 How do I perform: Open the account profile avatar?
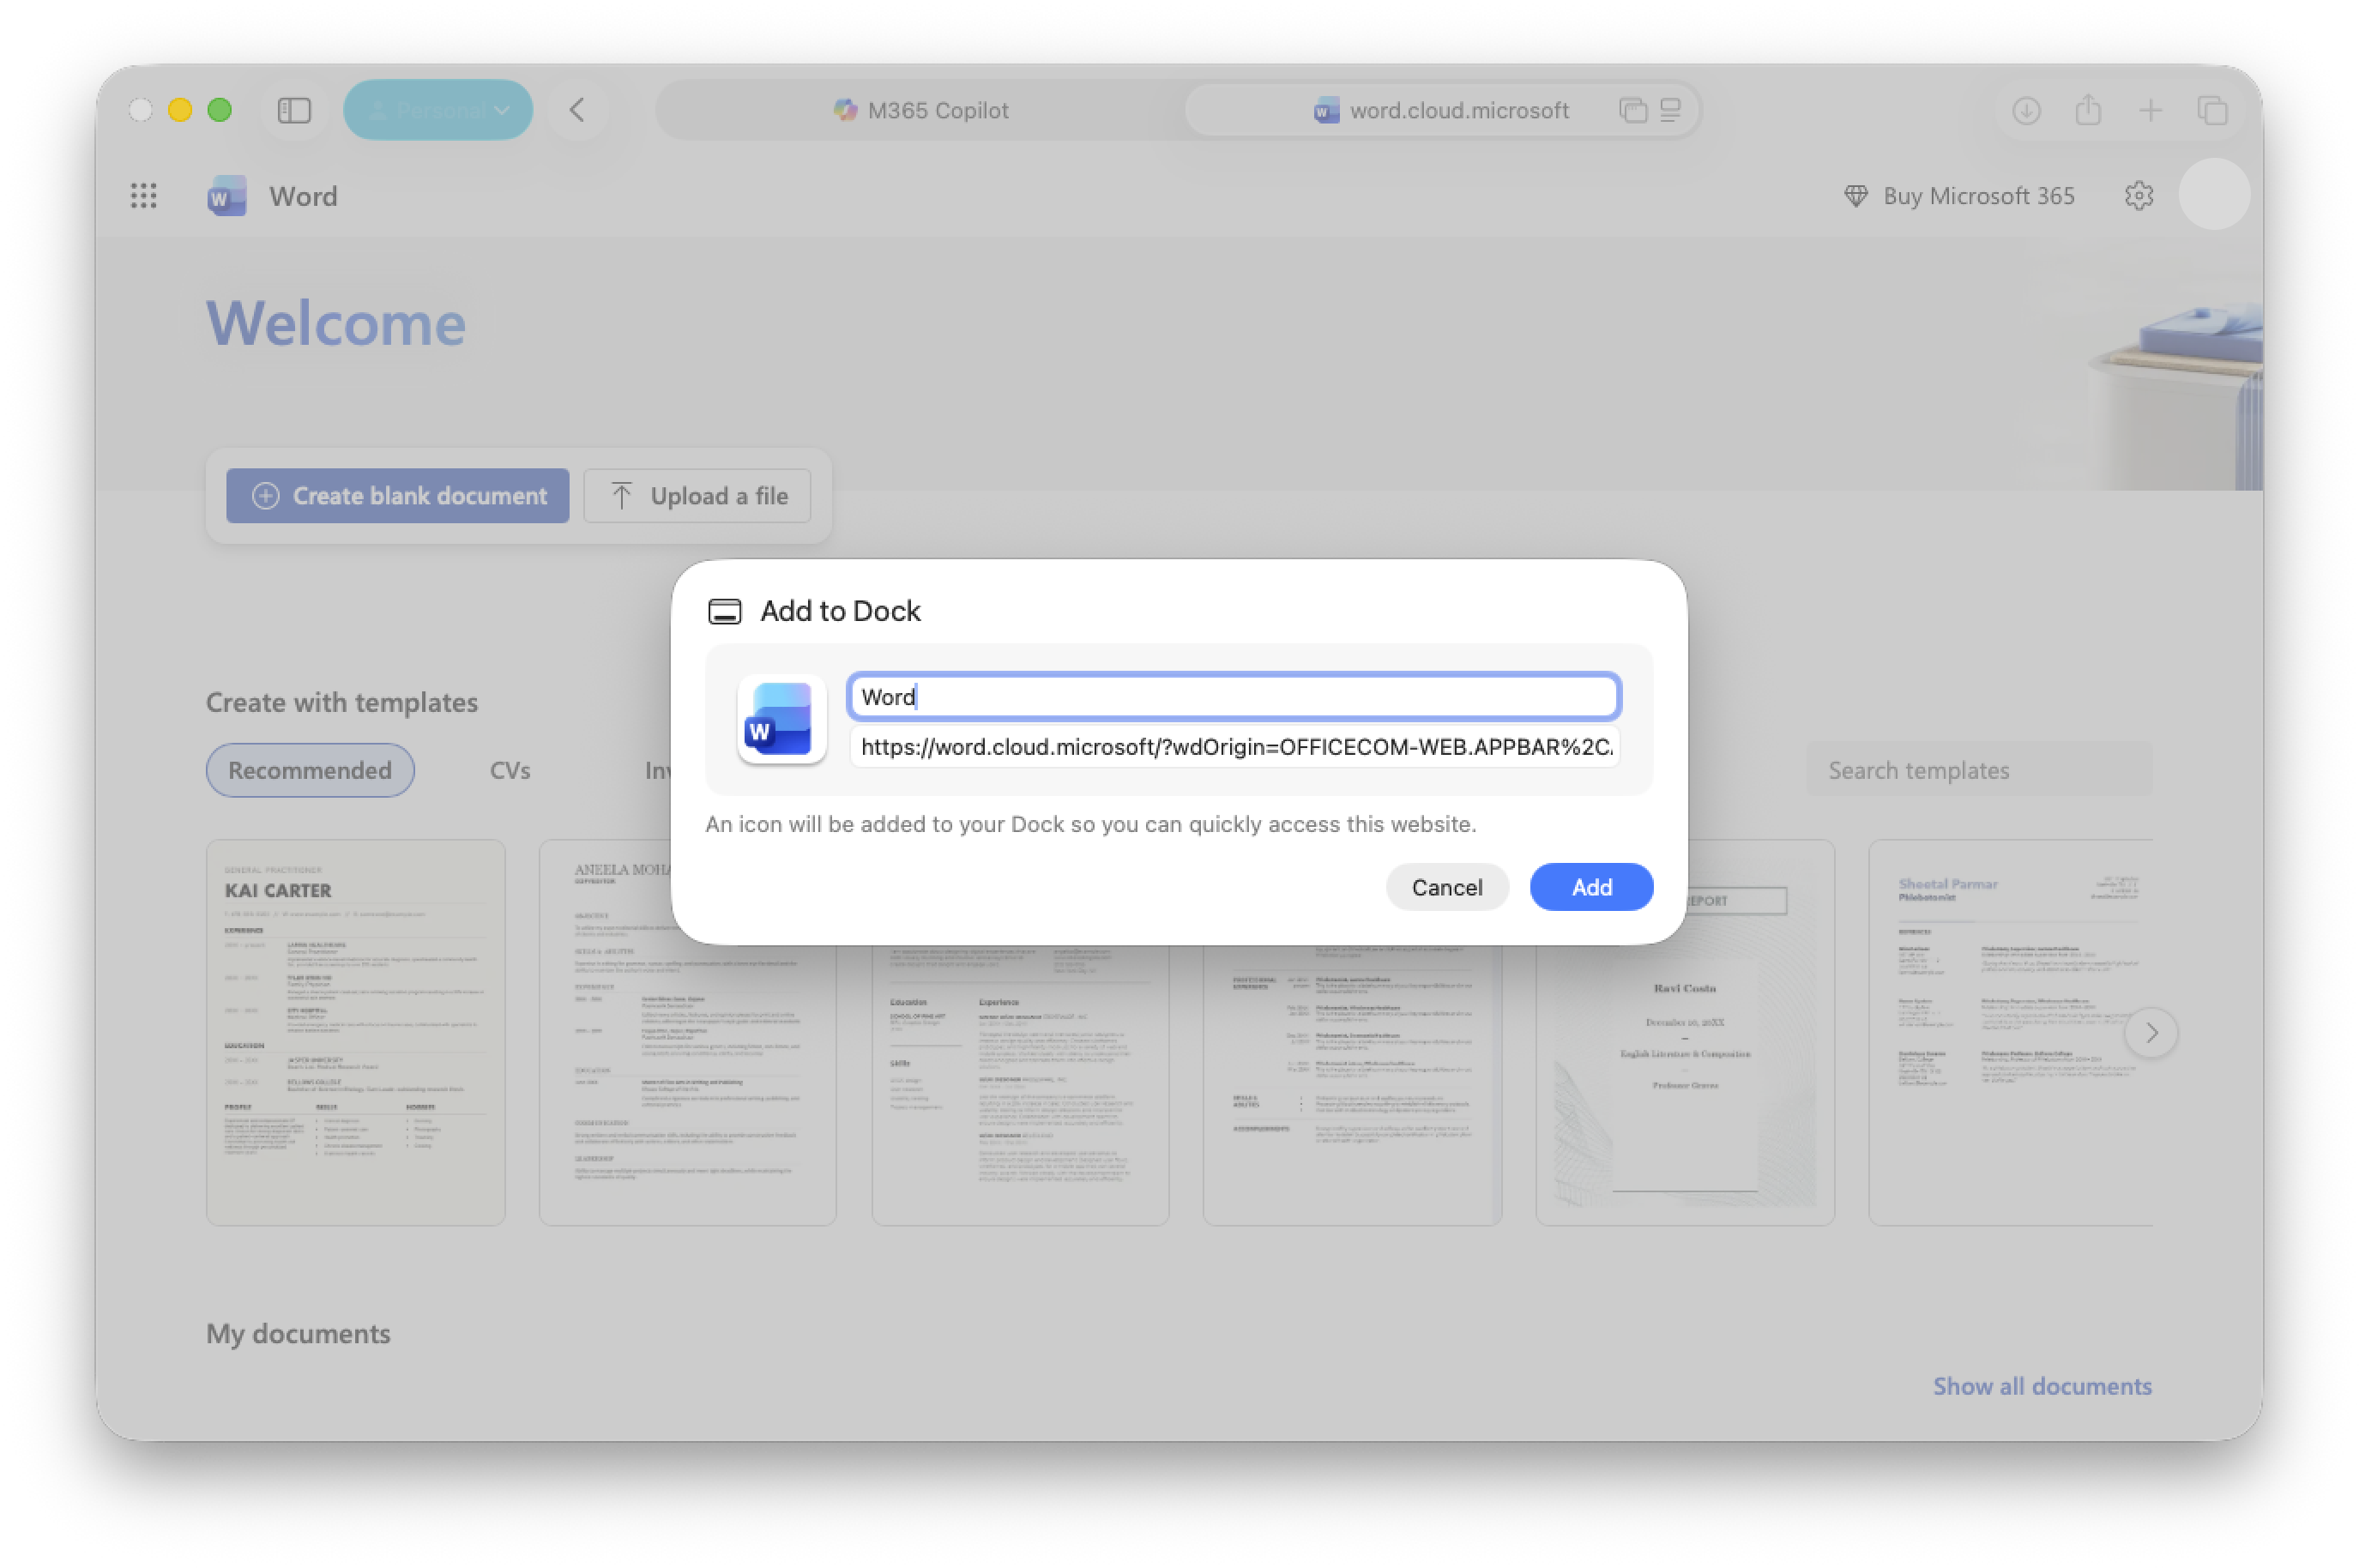[x=2213, y=195]
